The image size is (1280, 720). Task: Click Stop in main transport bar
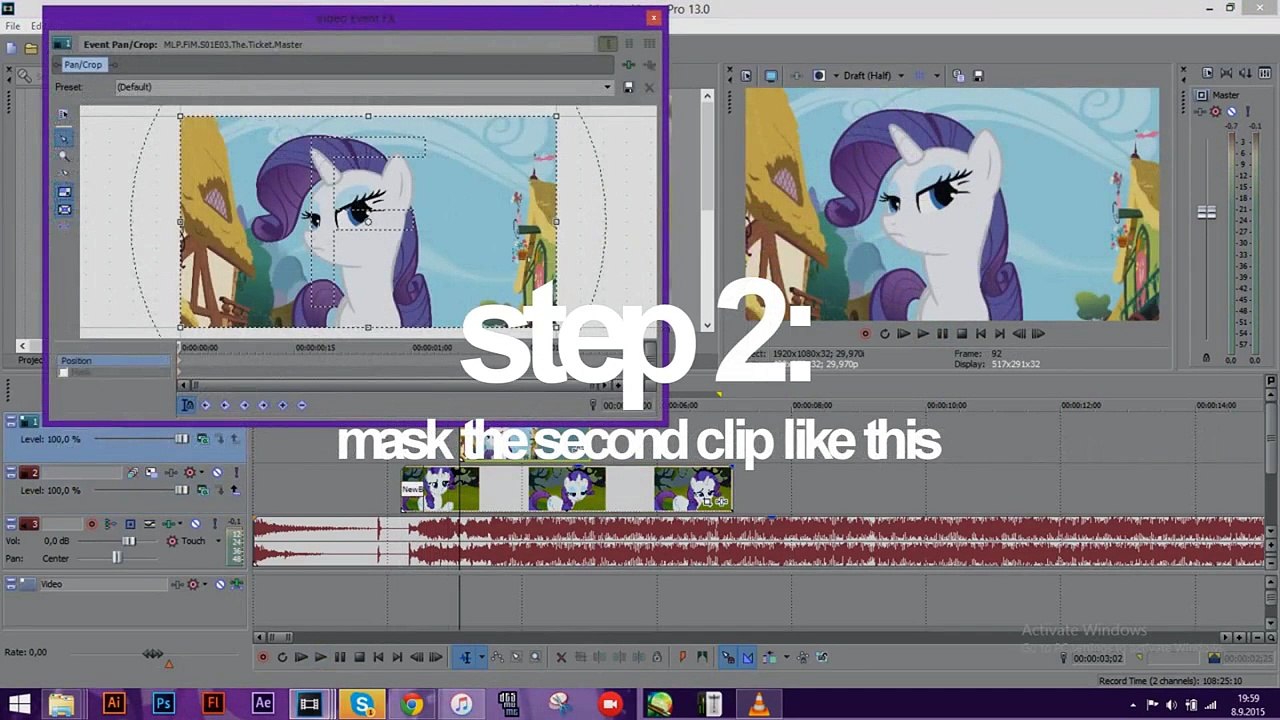359,657
